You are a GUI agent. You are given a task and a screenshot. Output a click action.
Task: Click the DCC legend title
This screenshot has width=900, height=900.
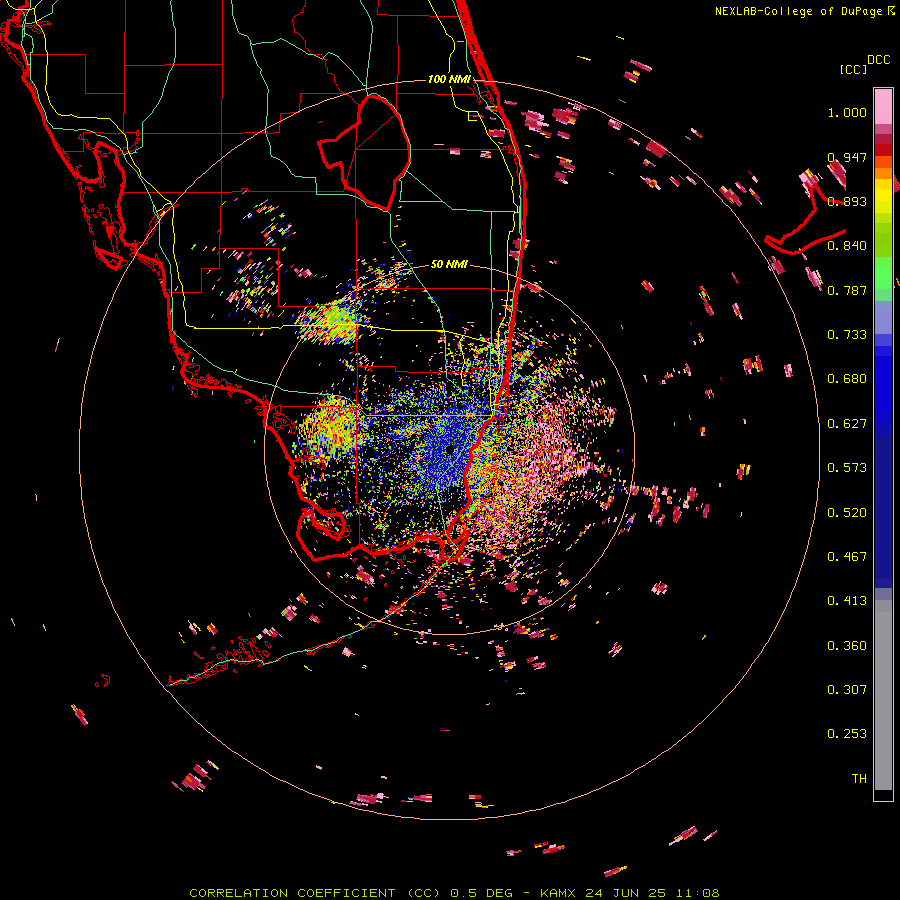coord(879,60)
